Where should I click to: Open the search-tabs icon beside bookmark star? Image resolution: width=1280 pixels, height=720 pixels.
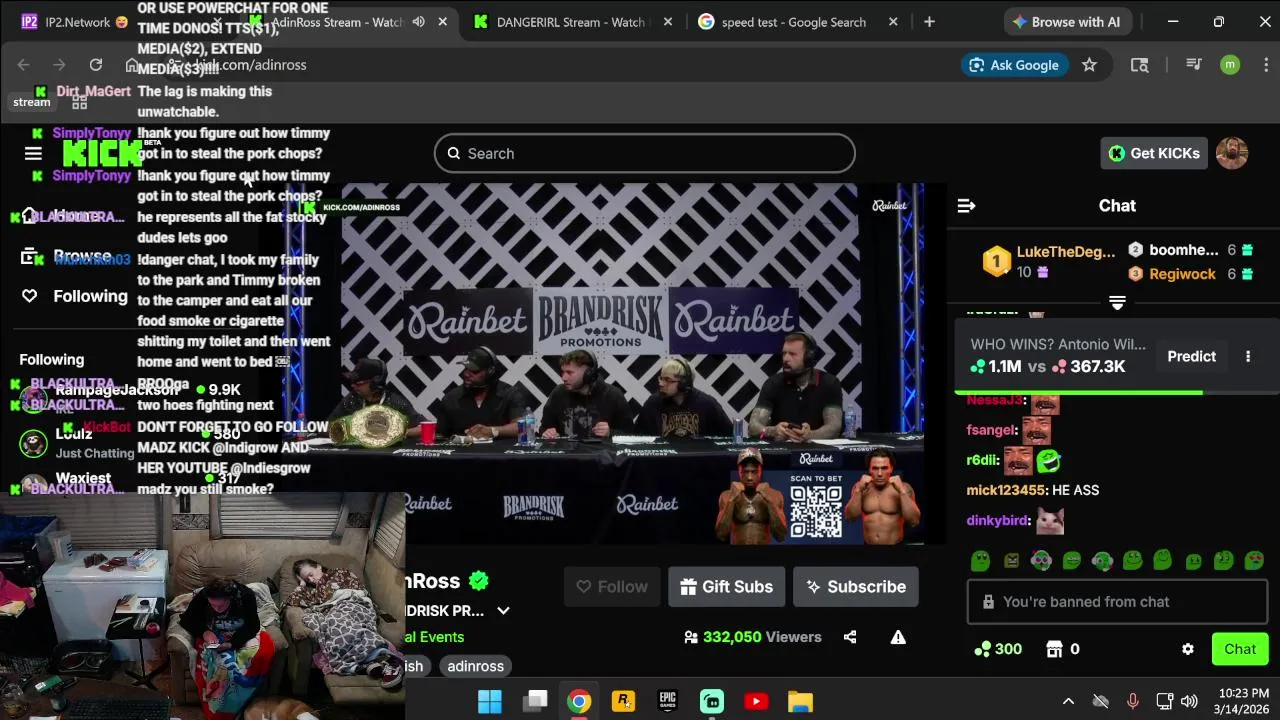[x=1139, y=65]
